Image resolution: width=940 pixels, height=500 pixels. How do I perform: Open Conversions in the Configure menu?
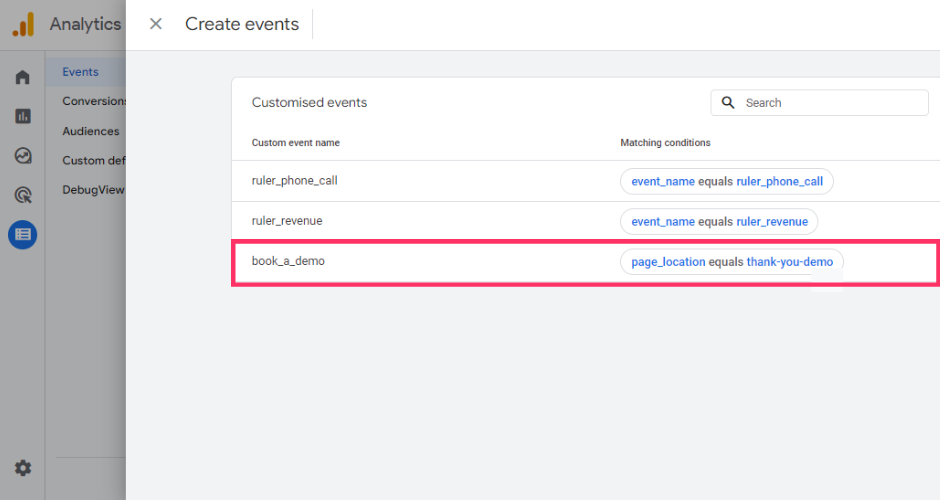coord(94,101)
